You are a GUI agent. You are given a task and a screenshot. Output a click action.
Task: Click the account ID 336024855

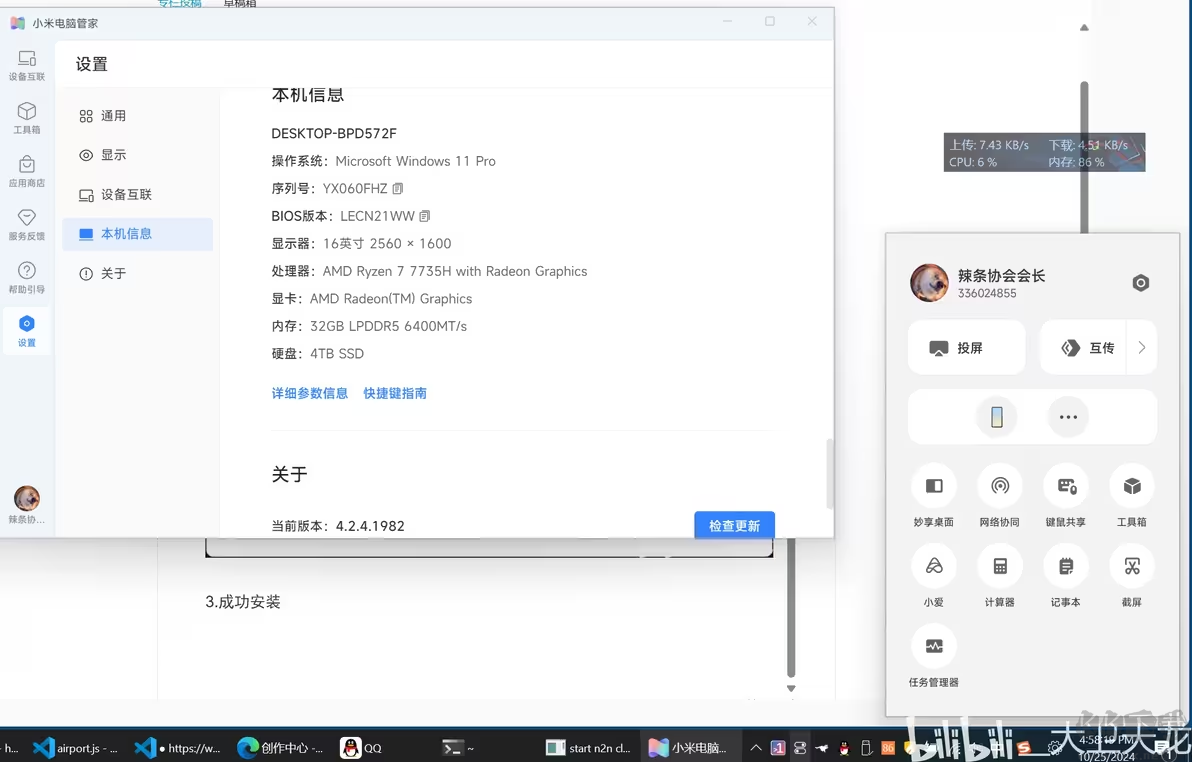click(x=987, y=294)
